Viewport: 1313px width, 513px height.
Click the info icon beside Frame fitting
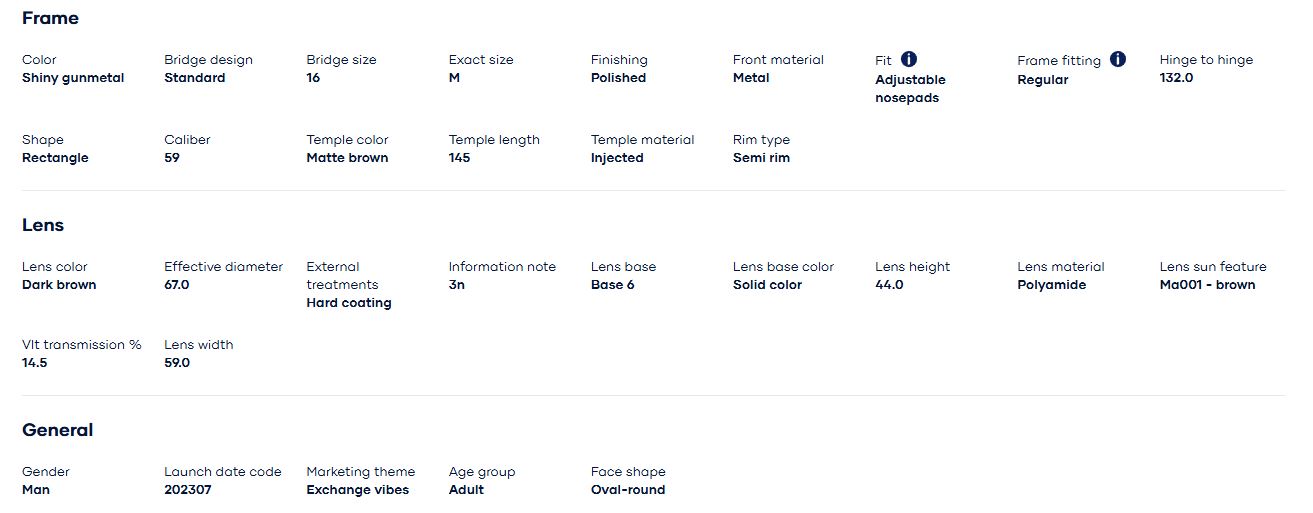[x=1118, y=59]
